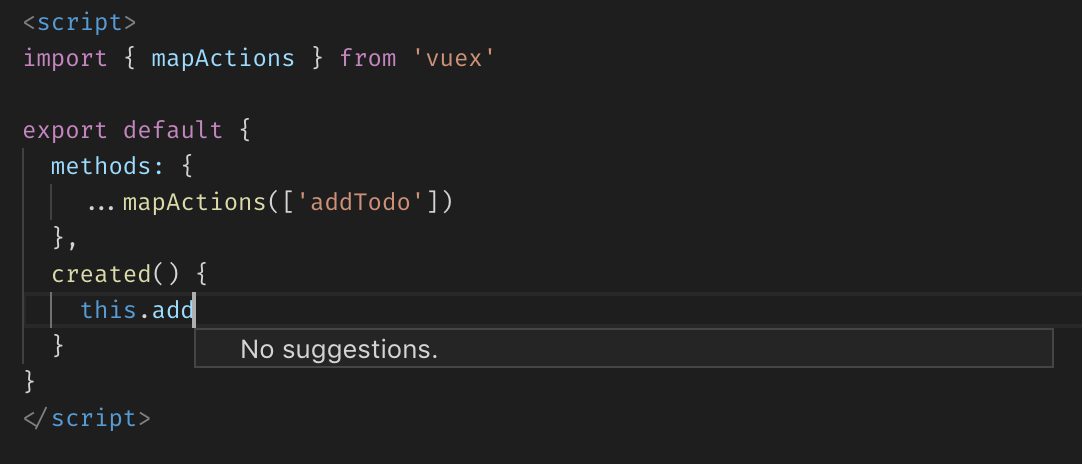Click the 'addTodo' string literal
The width and height of the screenshot is (1082, 464).
tap(360, 202)
